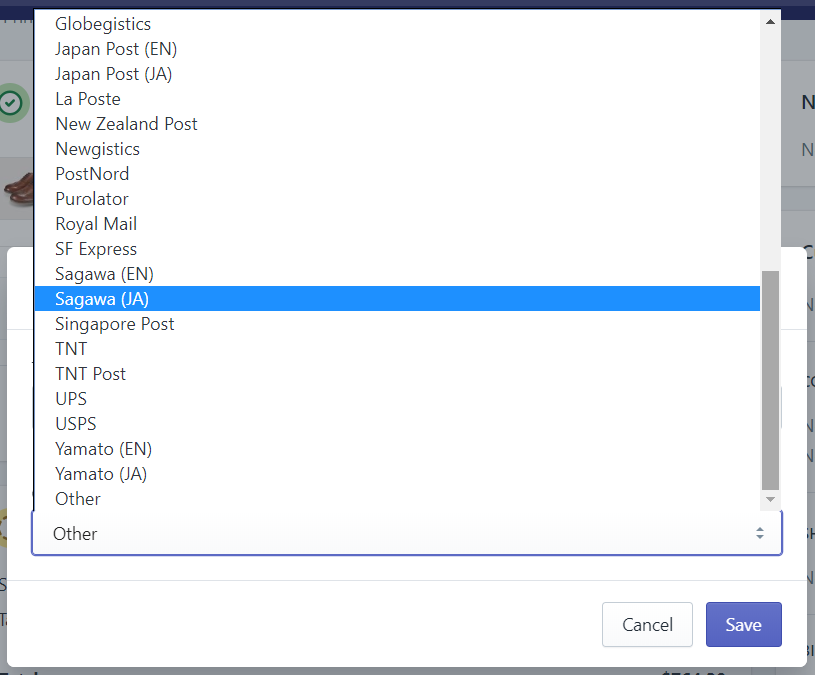Click the brown shoe product thumbnail
The width and height of the screenshot is (815, 675).
pos(19,189)
